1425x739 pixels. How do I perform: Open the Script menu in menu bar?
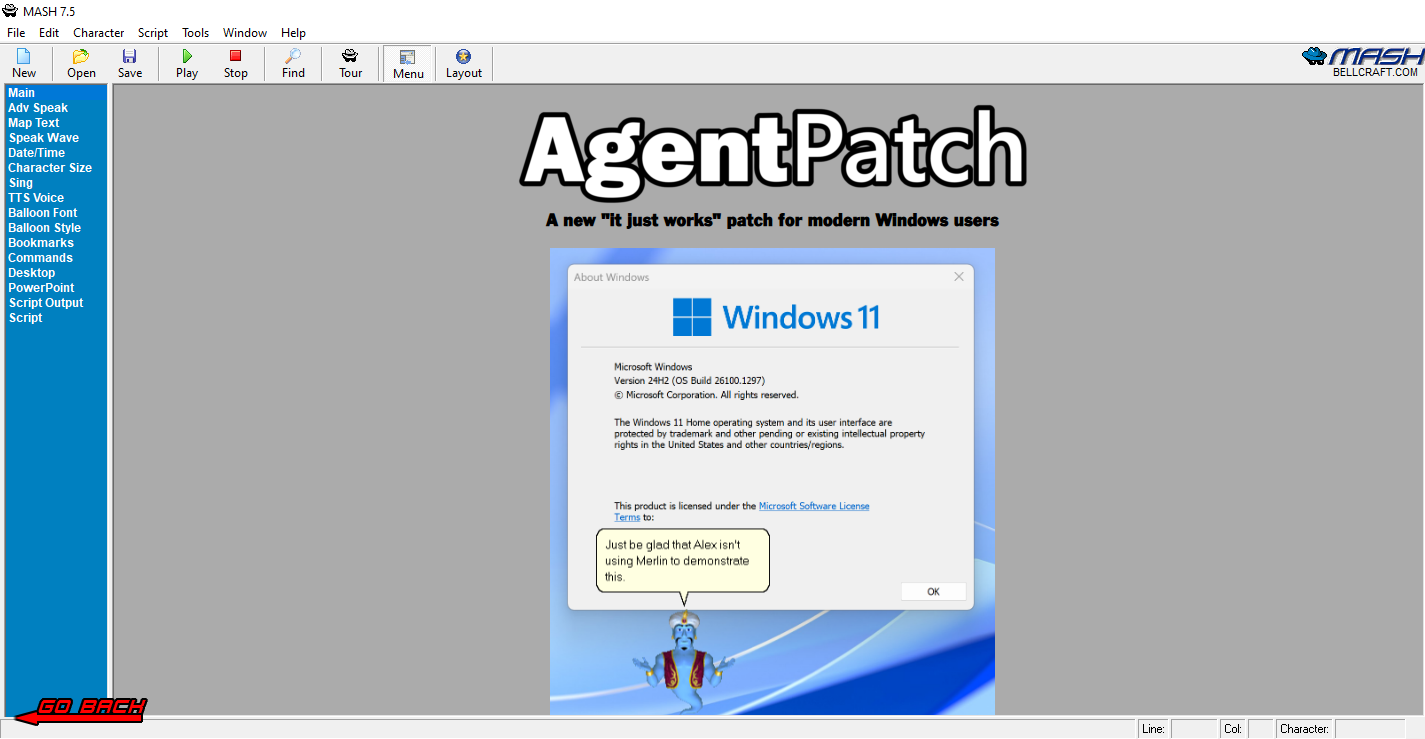[153, 33]
